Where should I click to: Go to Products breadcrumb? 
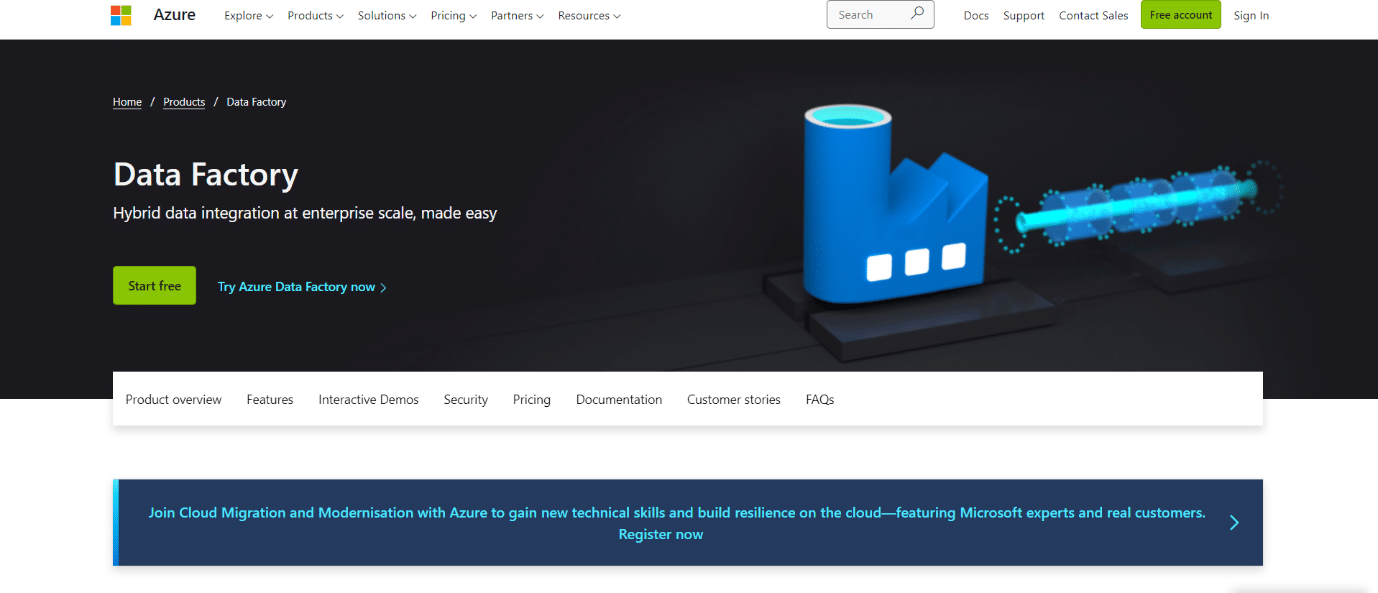click(184, 102)
